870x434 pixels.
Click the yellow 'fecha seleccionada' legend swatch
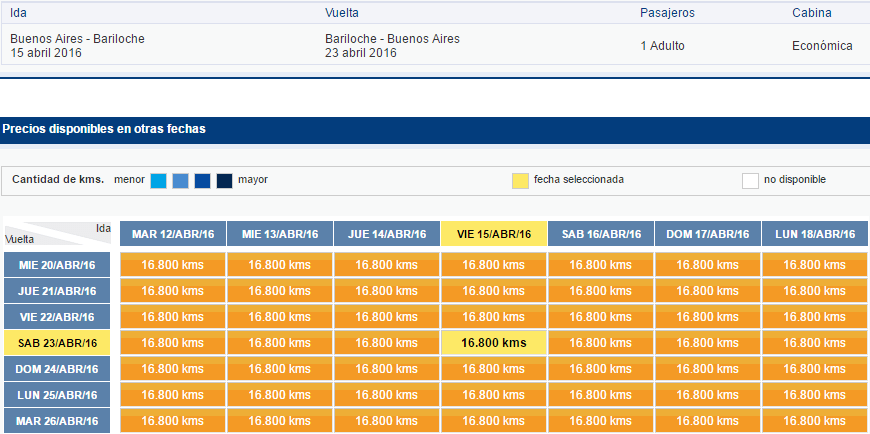pos(520,181)
